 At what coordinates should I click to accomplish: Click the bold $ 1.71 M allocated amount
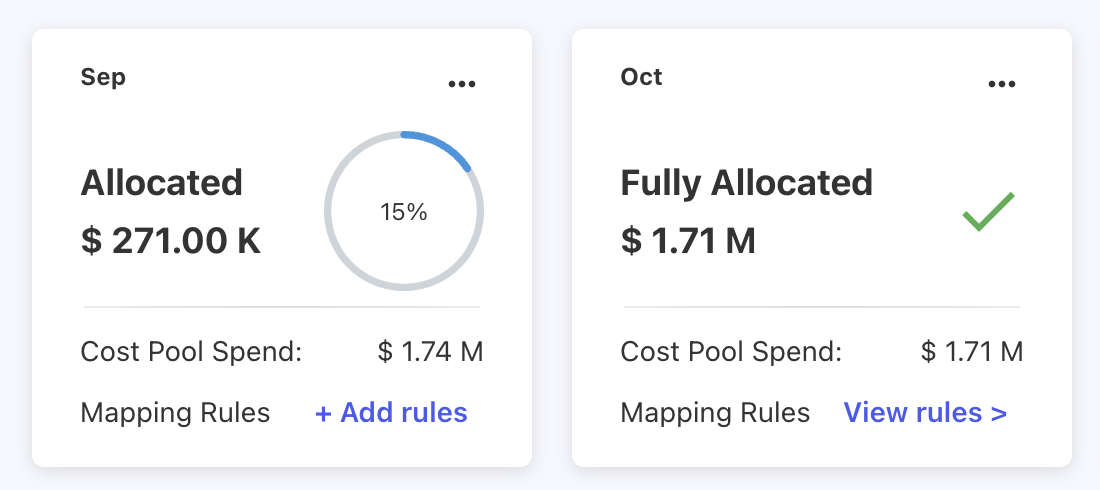(688, 241)
